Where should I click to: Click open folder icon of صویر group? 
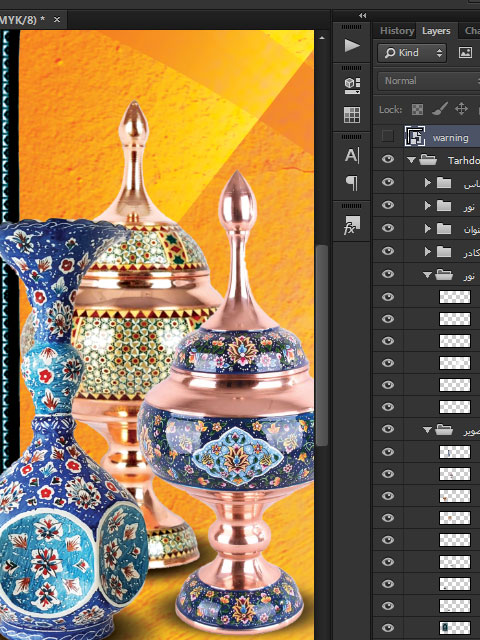coord(444,429)
